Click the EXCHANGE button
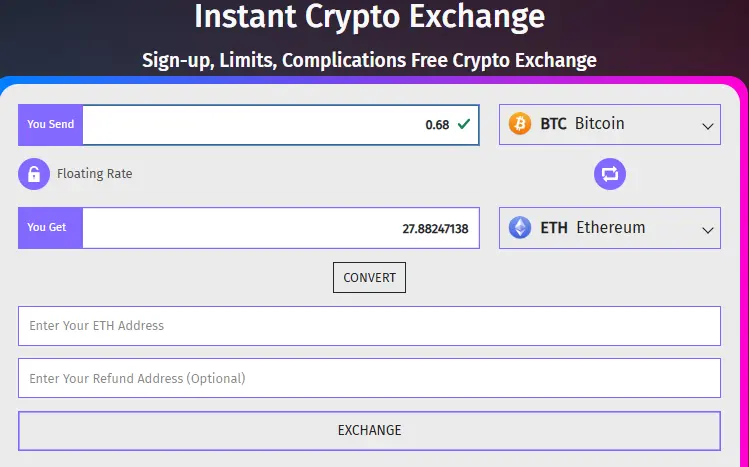This screenshot has width=749, height=467. pos(369,431)
